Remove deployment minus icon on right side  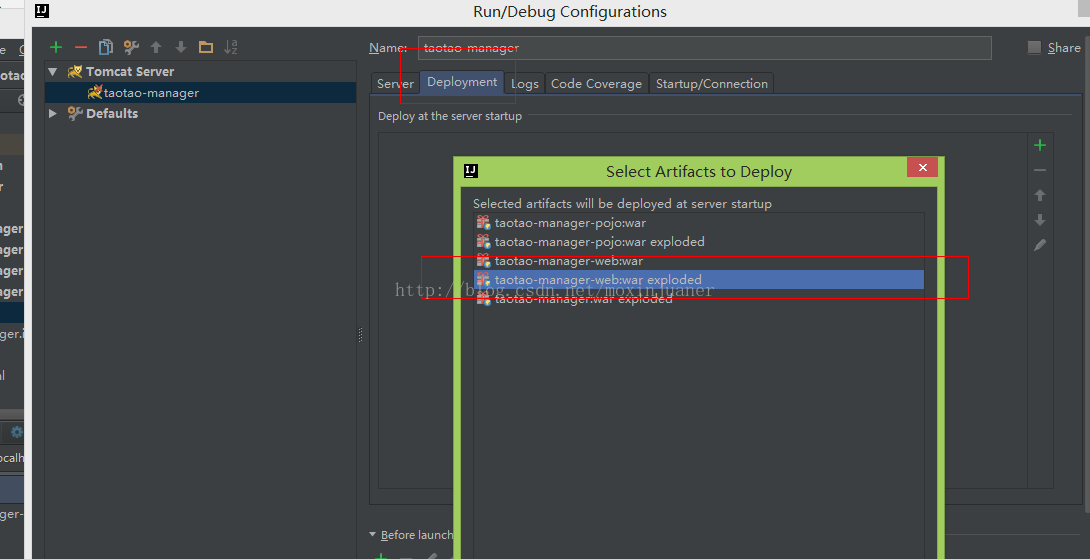[x=1040, y=170]
